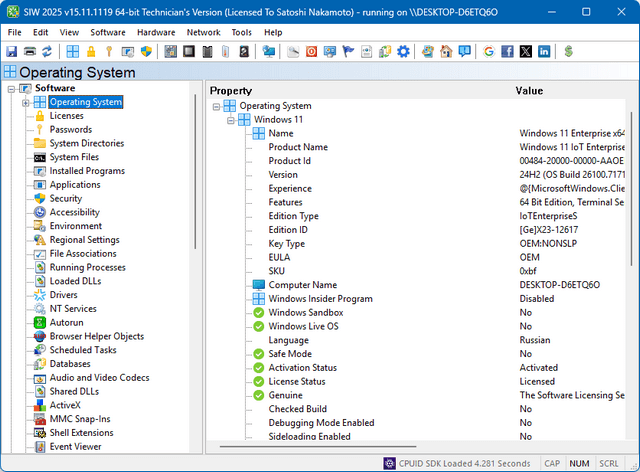Click the Drivers snowflake-like tree icon
Screen dimensions: 640x472
coord(40,295)
